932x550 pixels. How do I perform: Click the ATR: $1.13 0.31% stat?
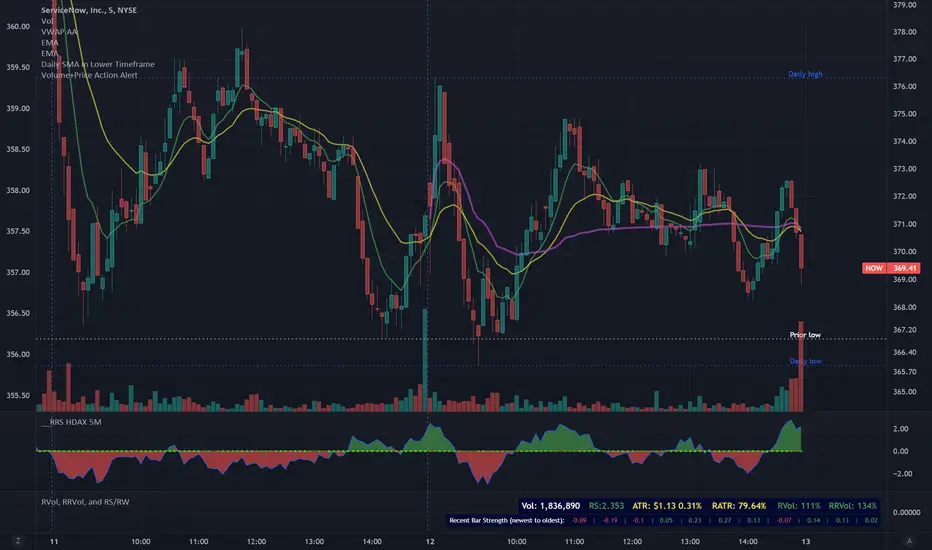[x=666, y=505]
